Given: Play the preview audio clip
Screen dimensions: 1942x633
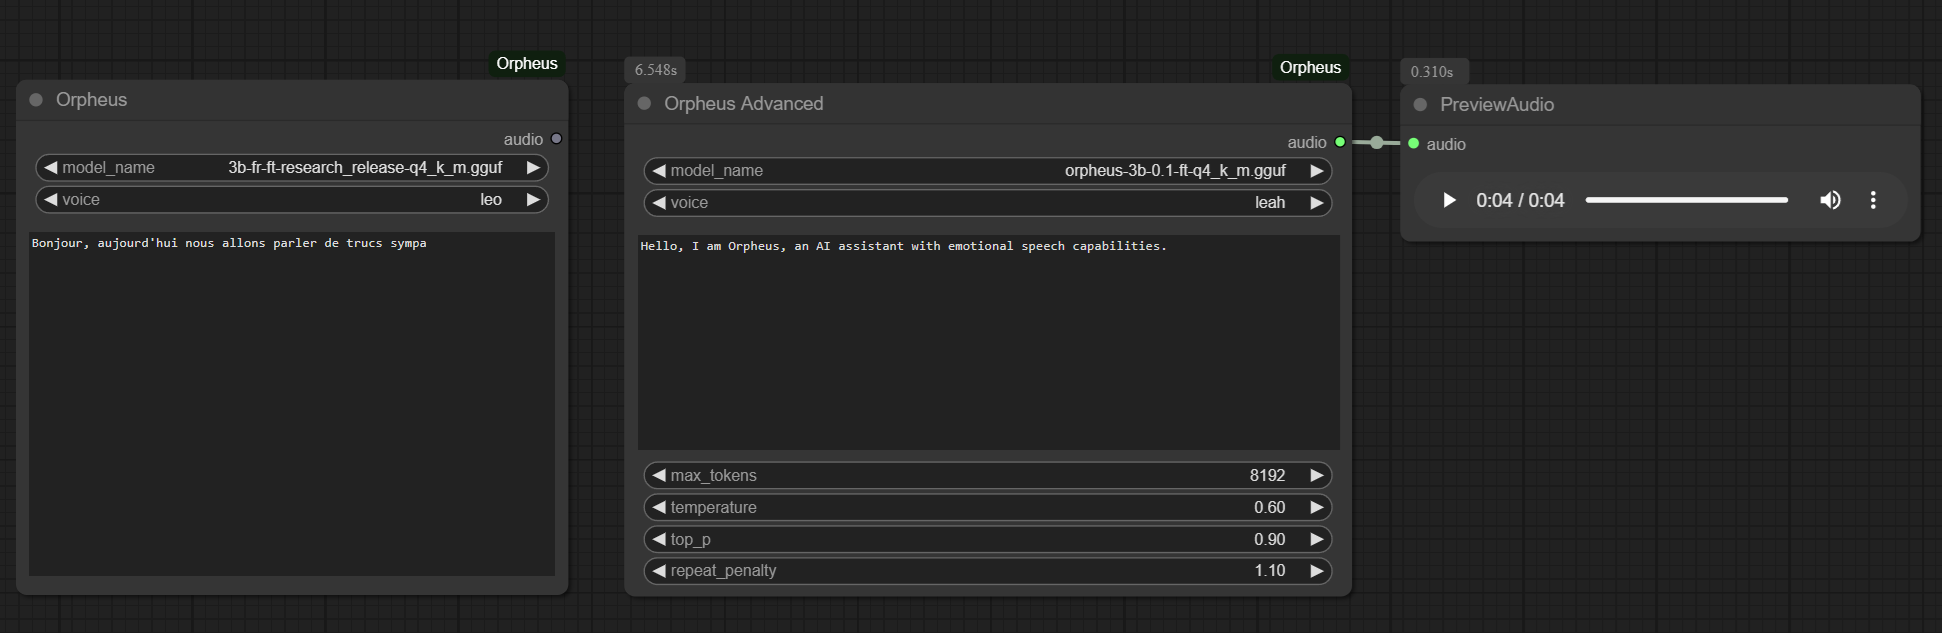Looking at the screenshot, I should [x=1448, y=200].
